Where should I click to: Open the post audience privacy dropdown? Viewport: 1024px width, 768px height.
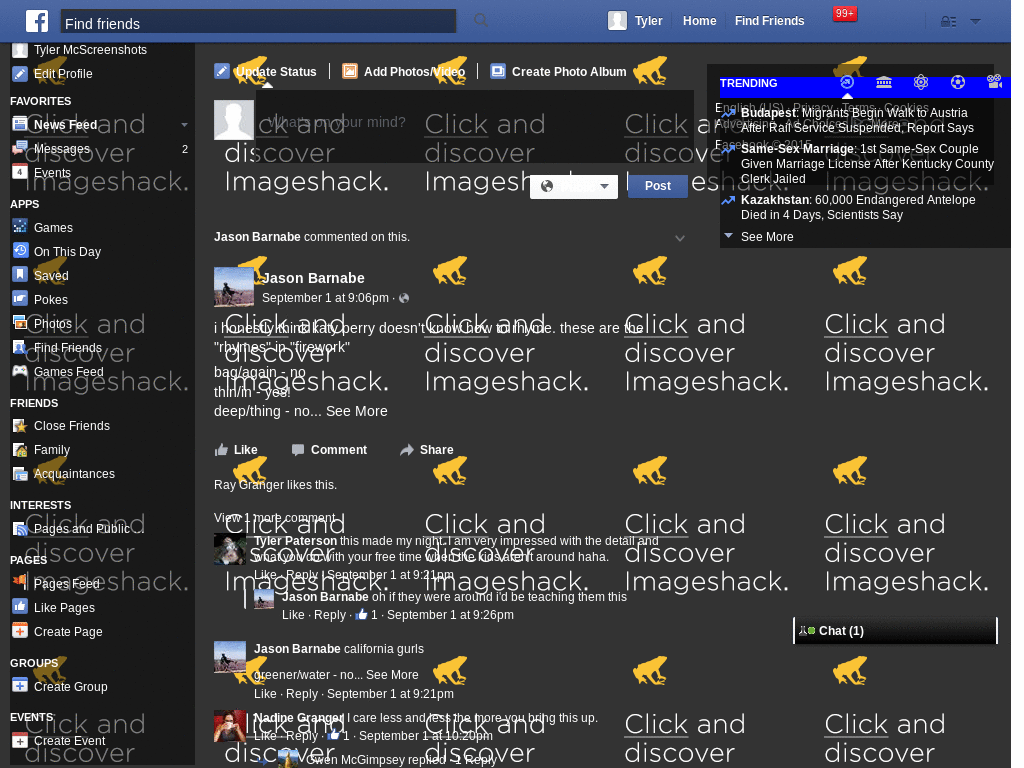pyautogui.click(x=573, y=187)
